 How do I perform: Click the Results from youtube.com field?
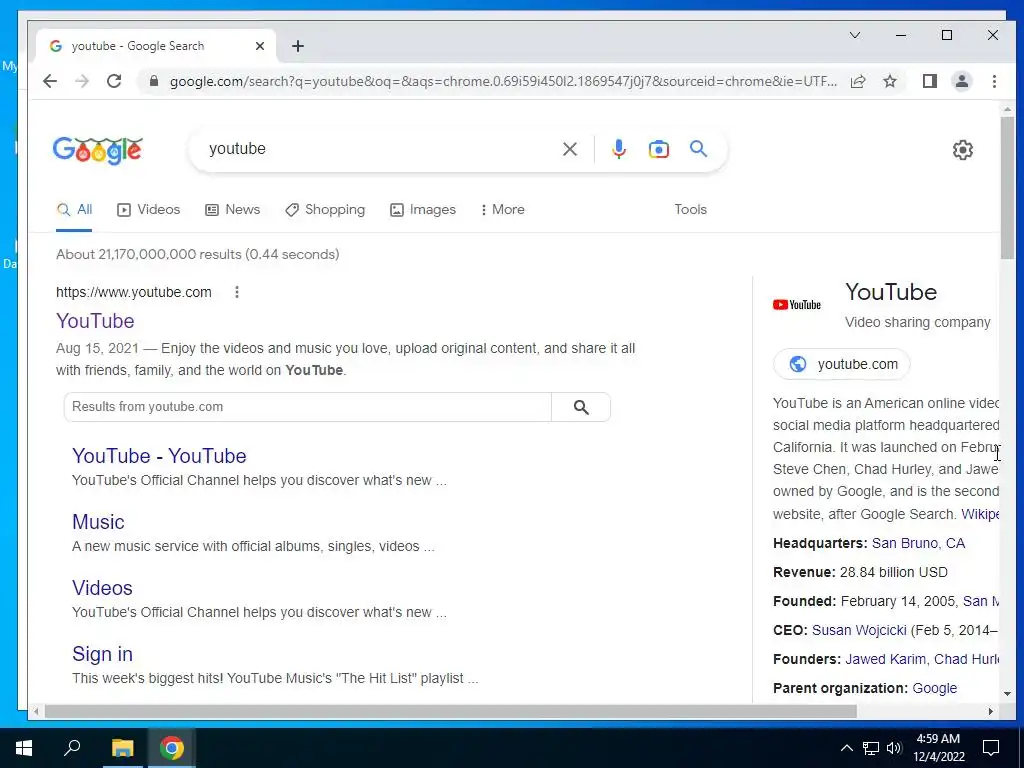(308, 407)
